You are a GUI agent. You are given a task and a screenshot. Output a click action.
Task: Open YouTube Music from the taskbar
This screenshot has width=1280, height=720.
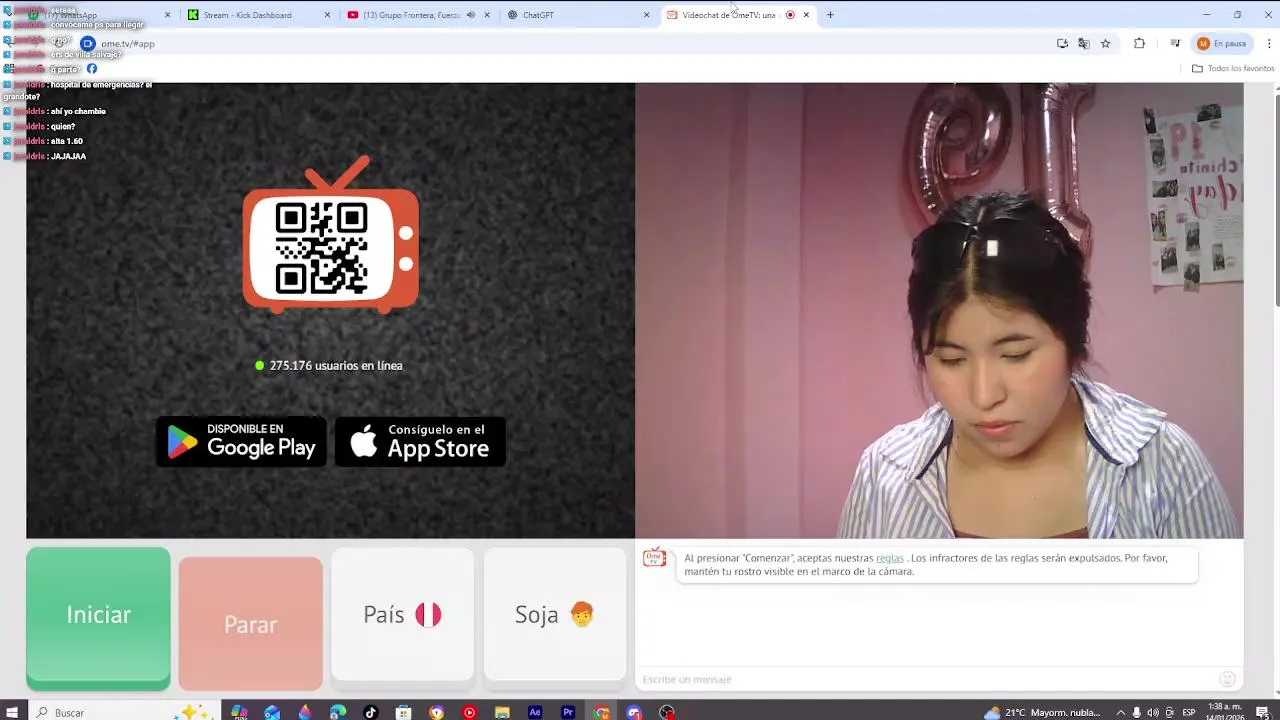470,712
